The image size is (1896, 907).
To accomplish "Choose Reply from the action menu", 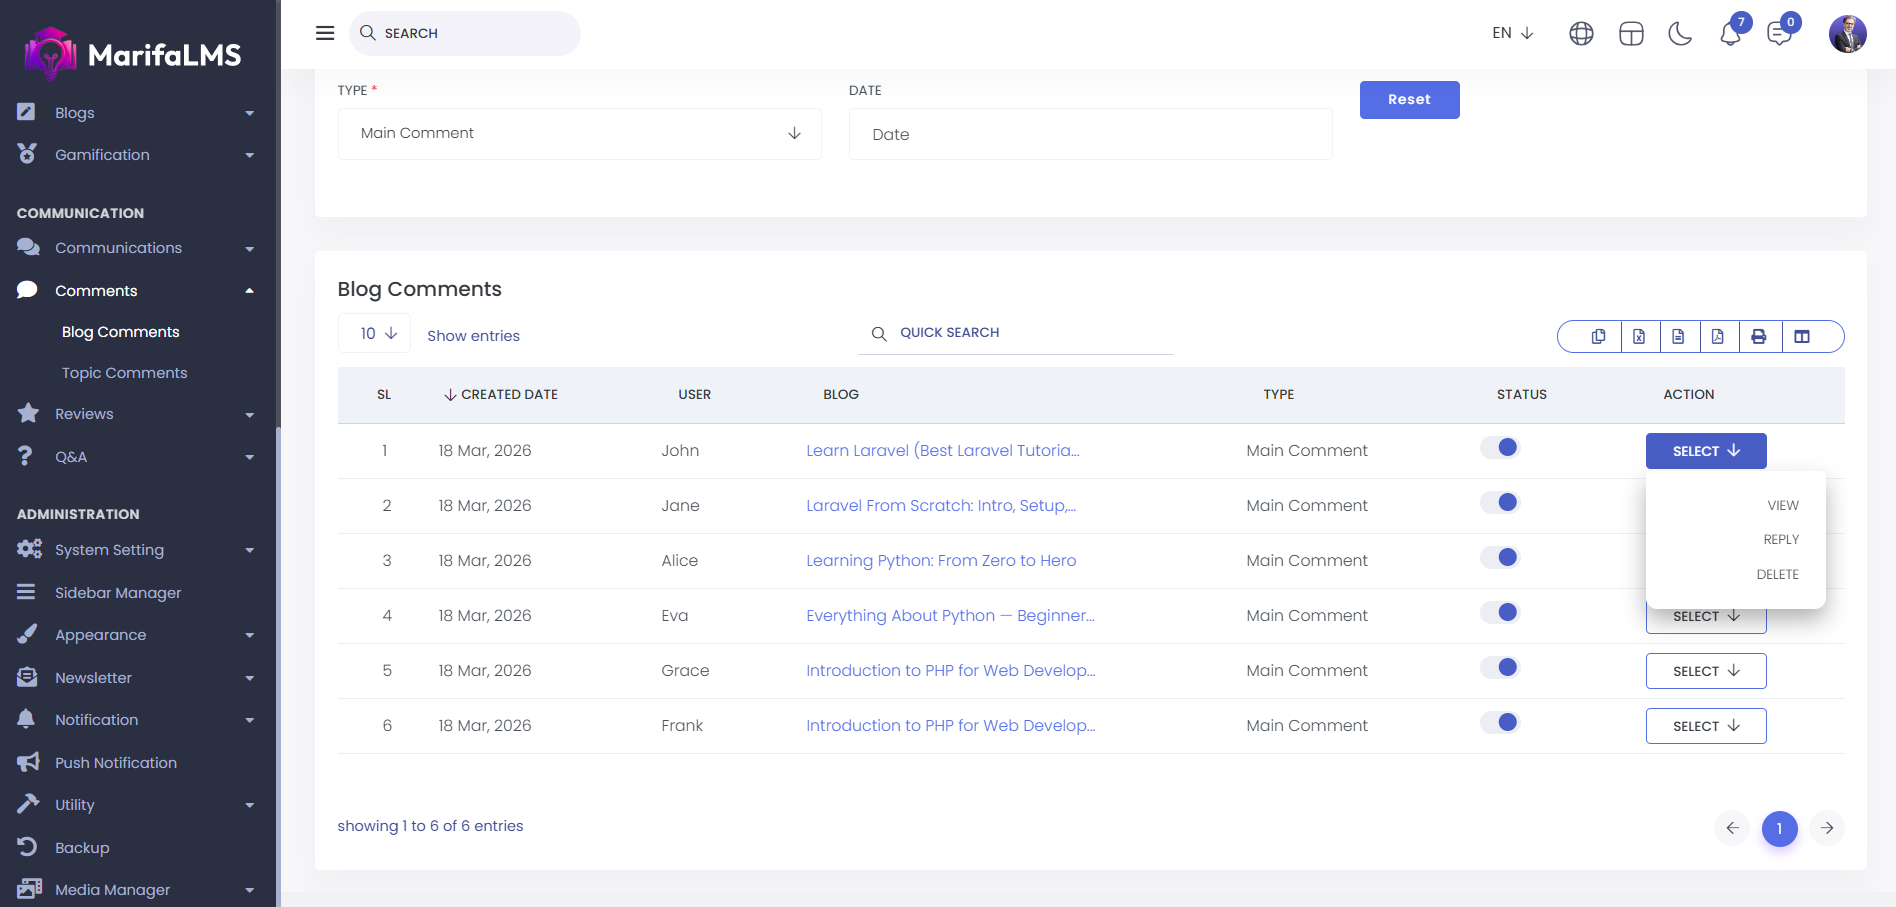I will click(x=1780, y=540).
